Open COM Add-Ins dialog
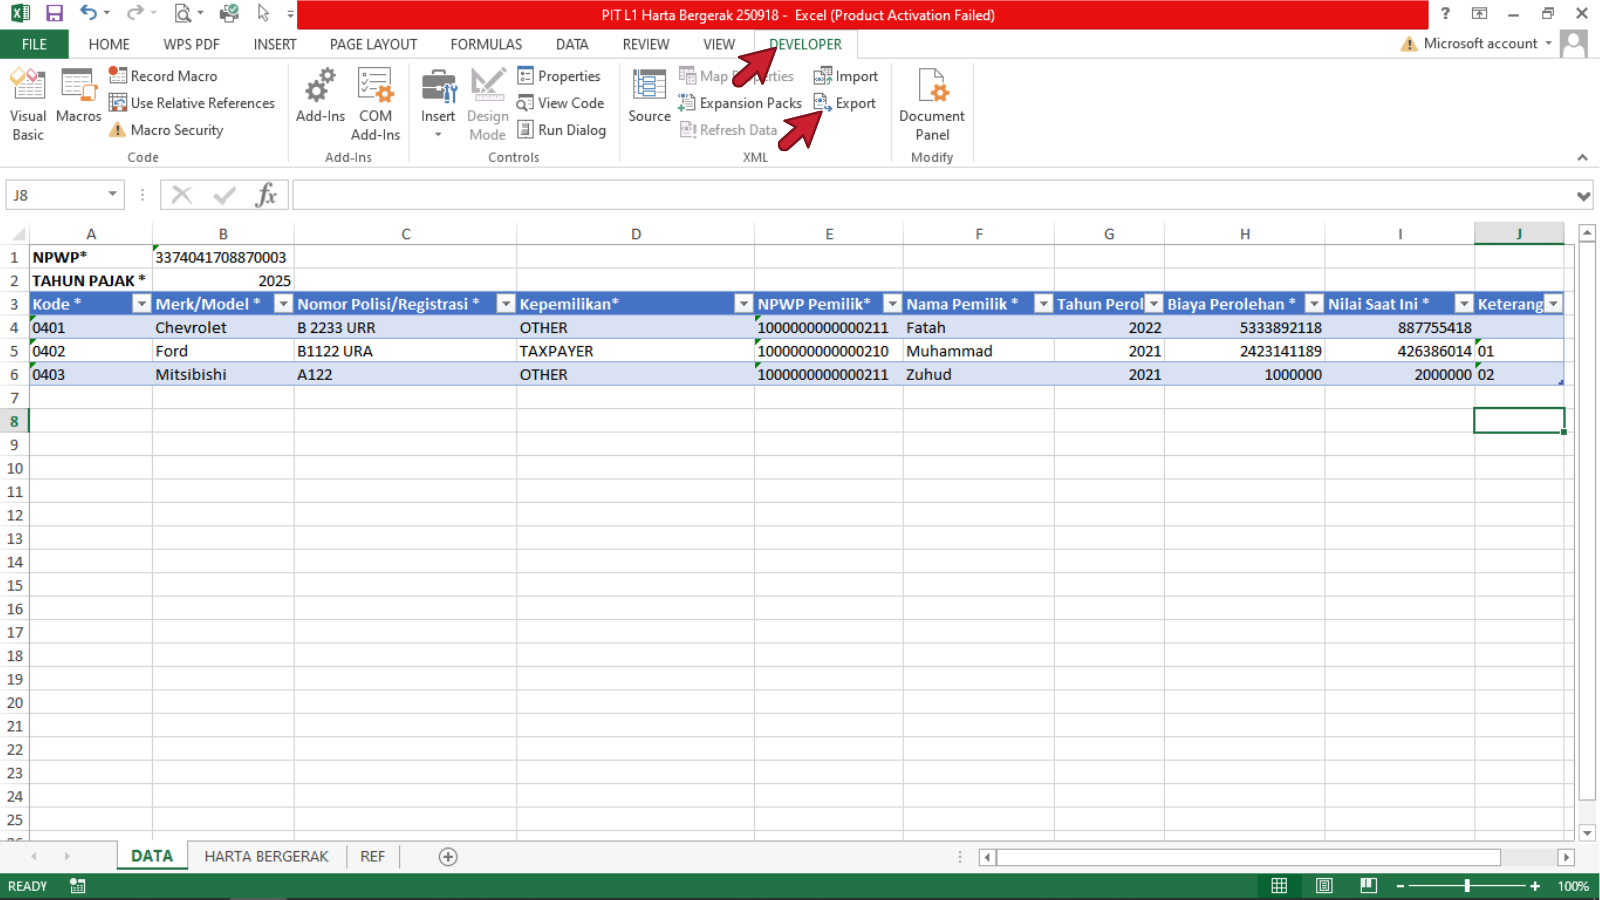 click(375, 105)
